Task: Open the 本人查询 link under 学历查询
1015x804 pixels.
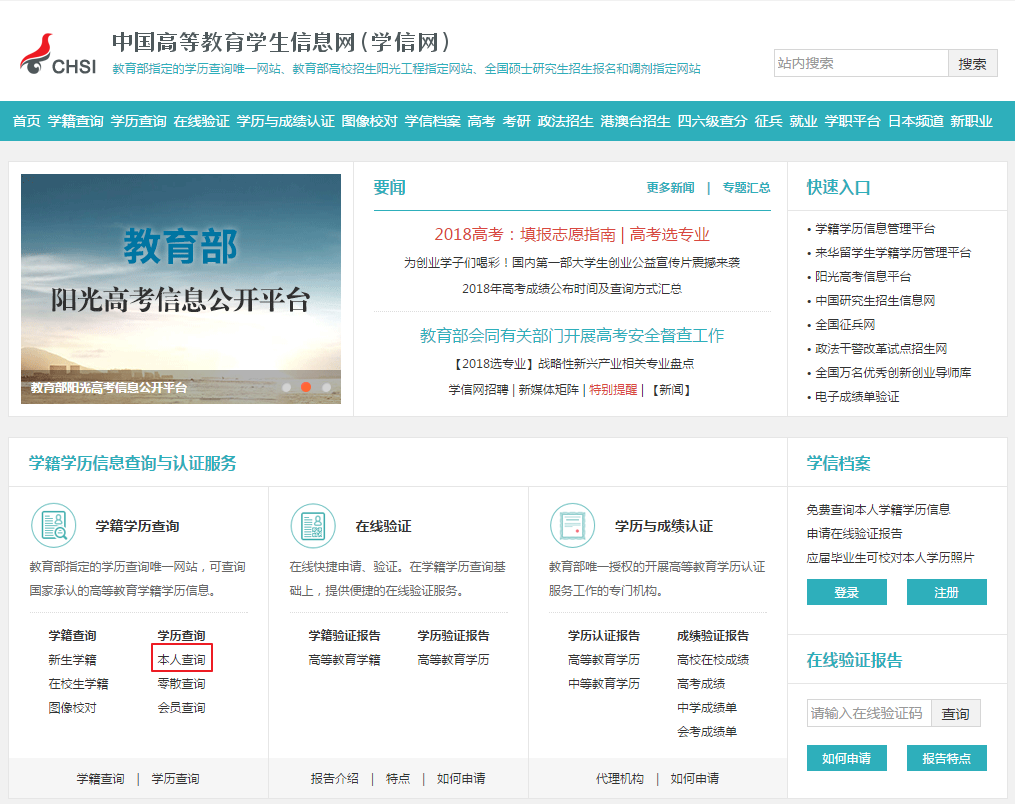Action: click(x=181, y=660)
